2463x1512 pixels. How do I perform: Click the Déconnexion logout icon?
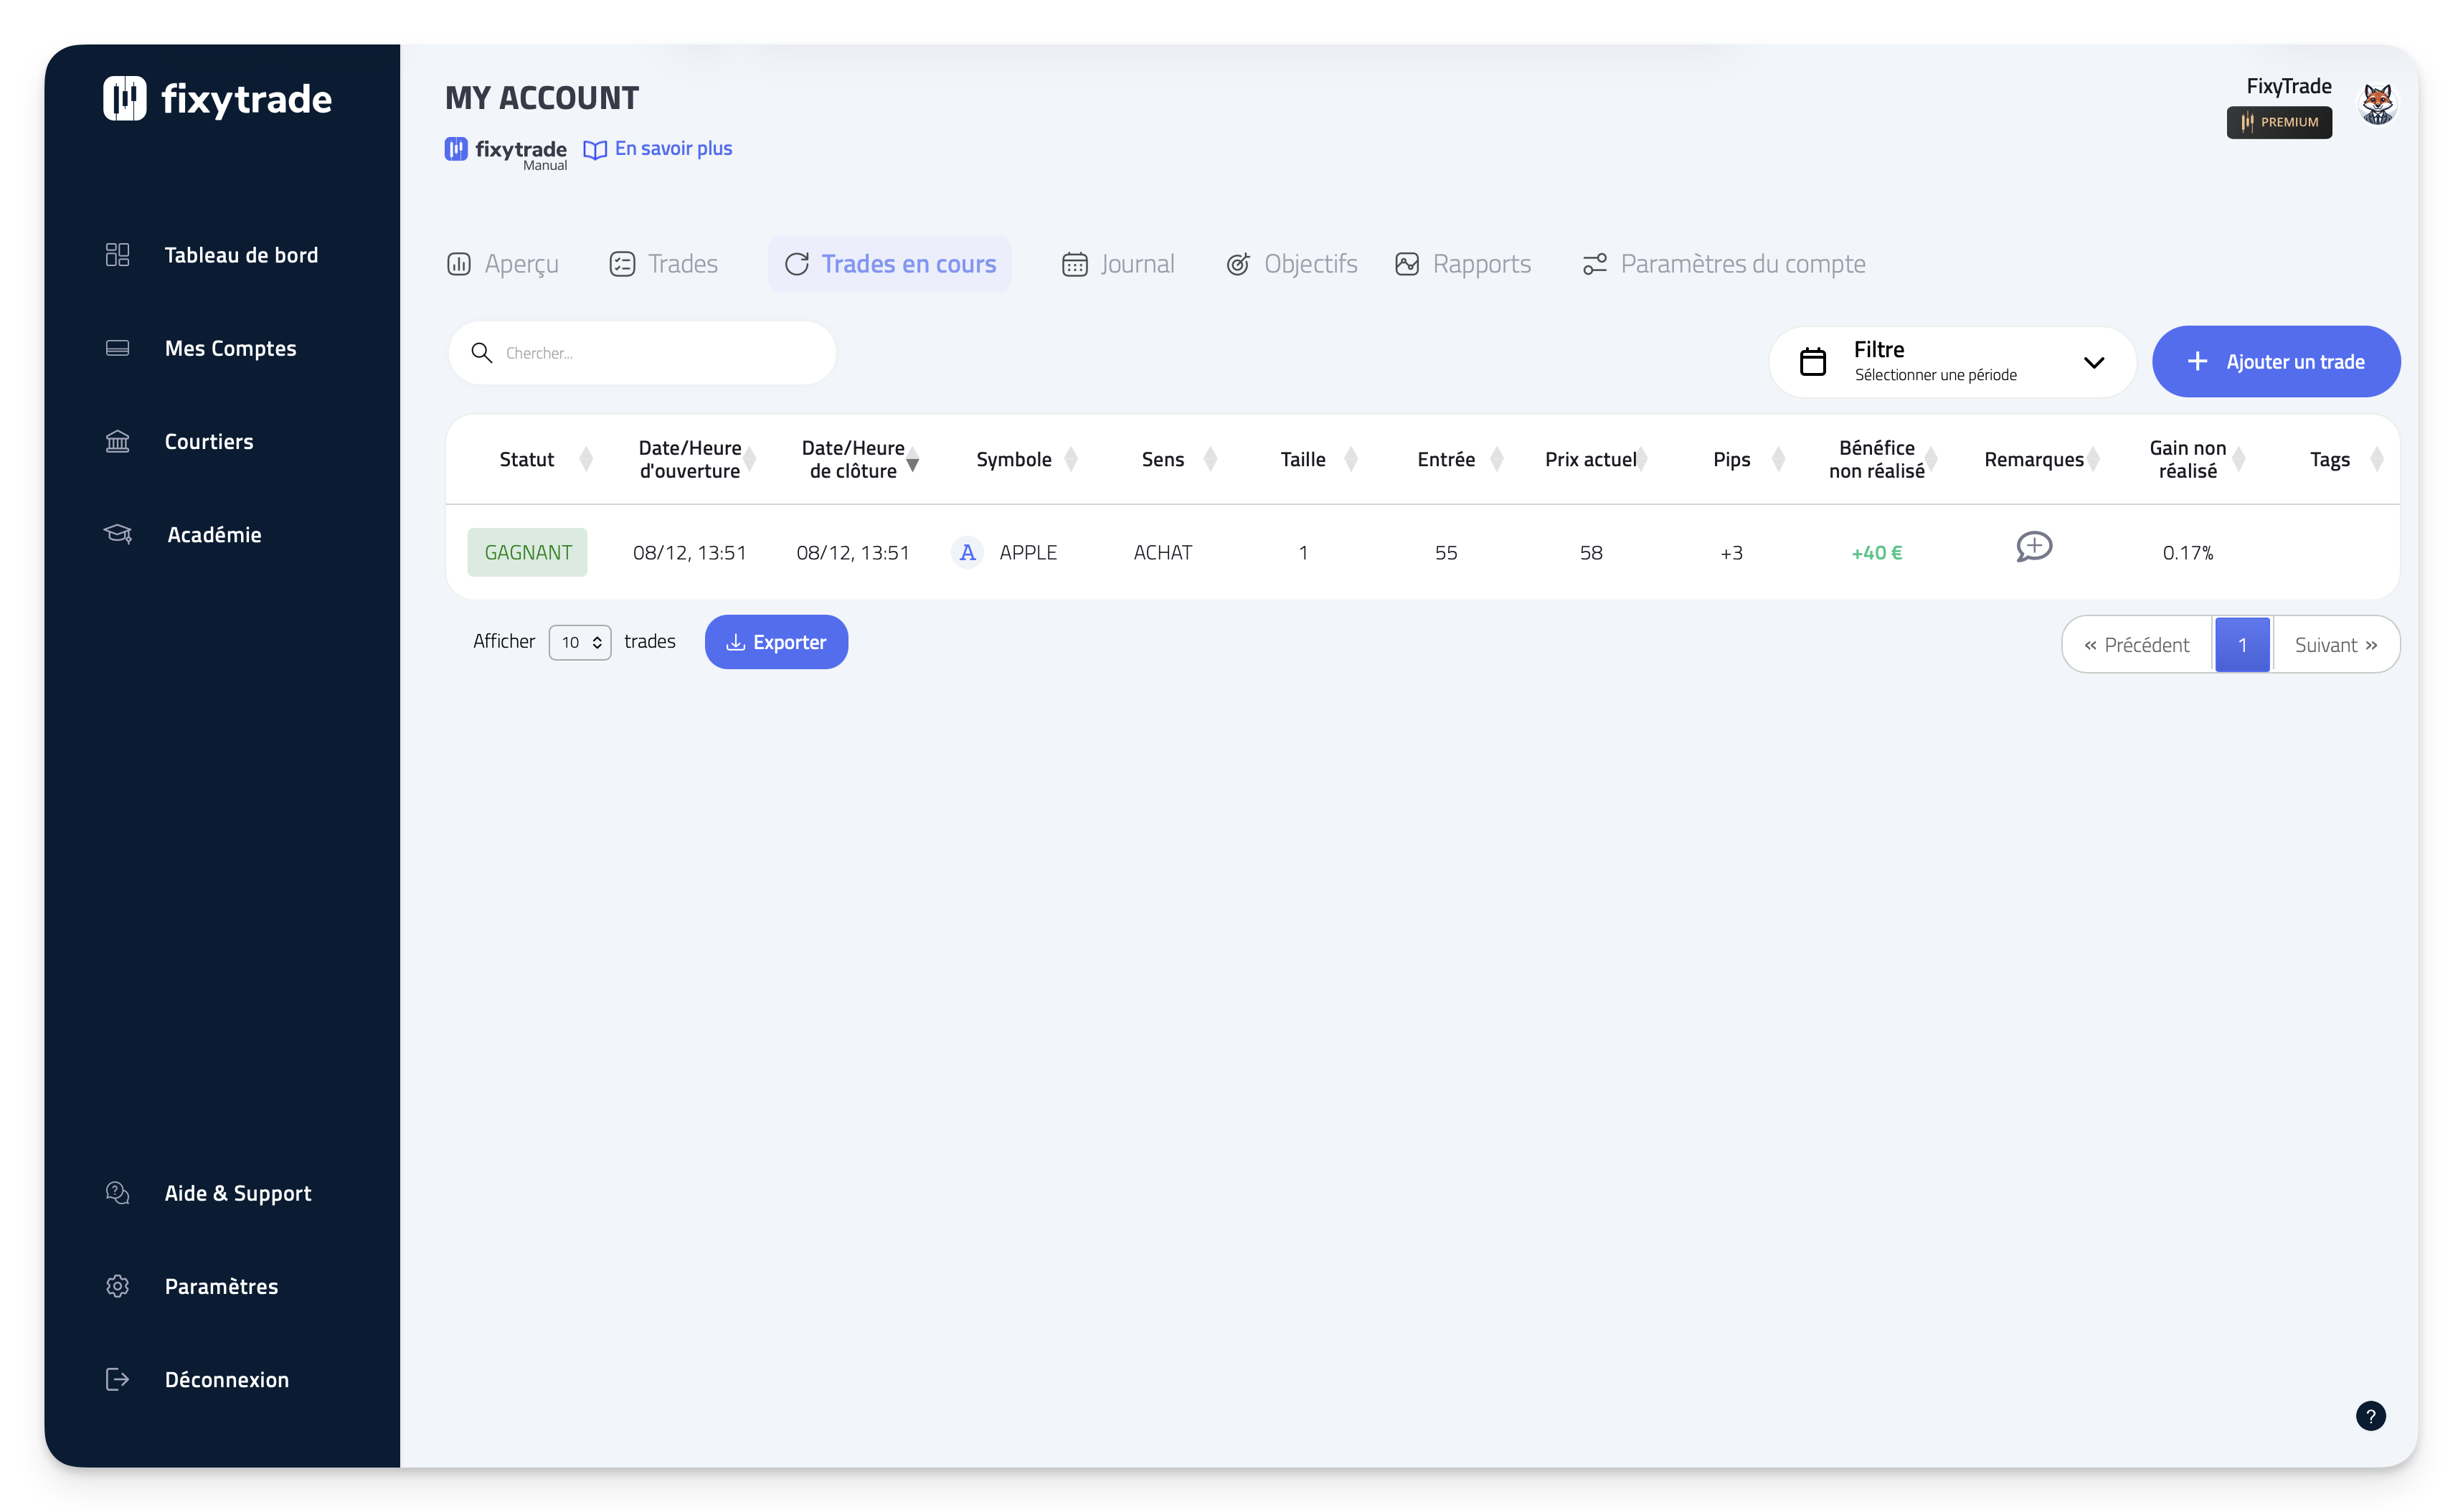tap(118, 1379)
